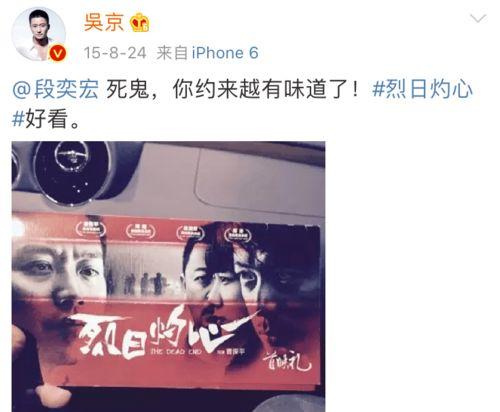Image resolution: width=500 pixels, height=412 pixels.
Task: Tap the first laurel award emblem in photo
Action: [x=90, y=230]
